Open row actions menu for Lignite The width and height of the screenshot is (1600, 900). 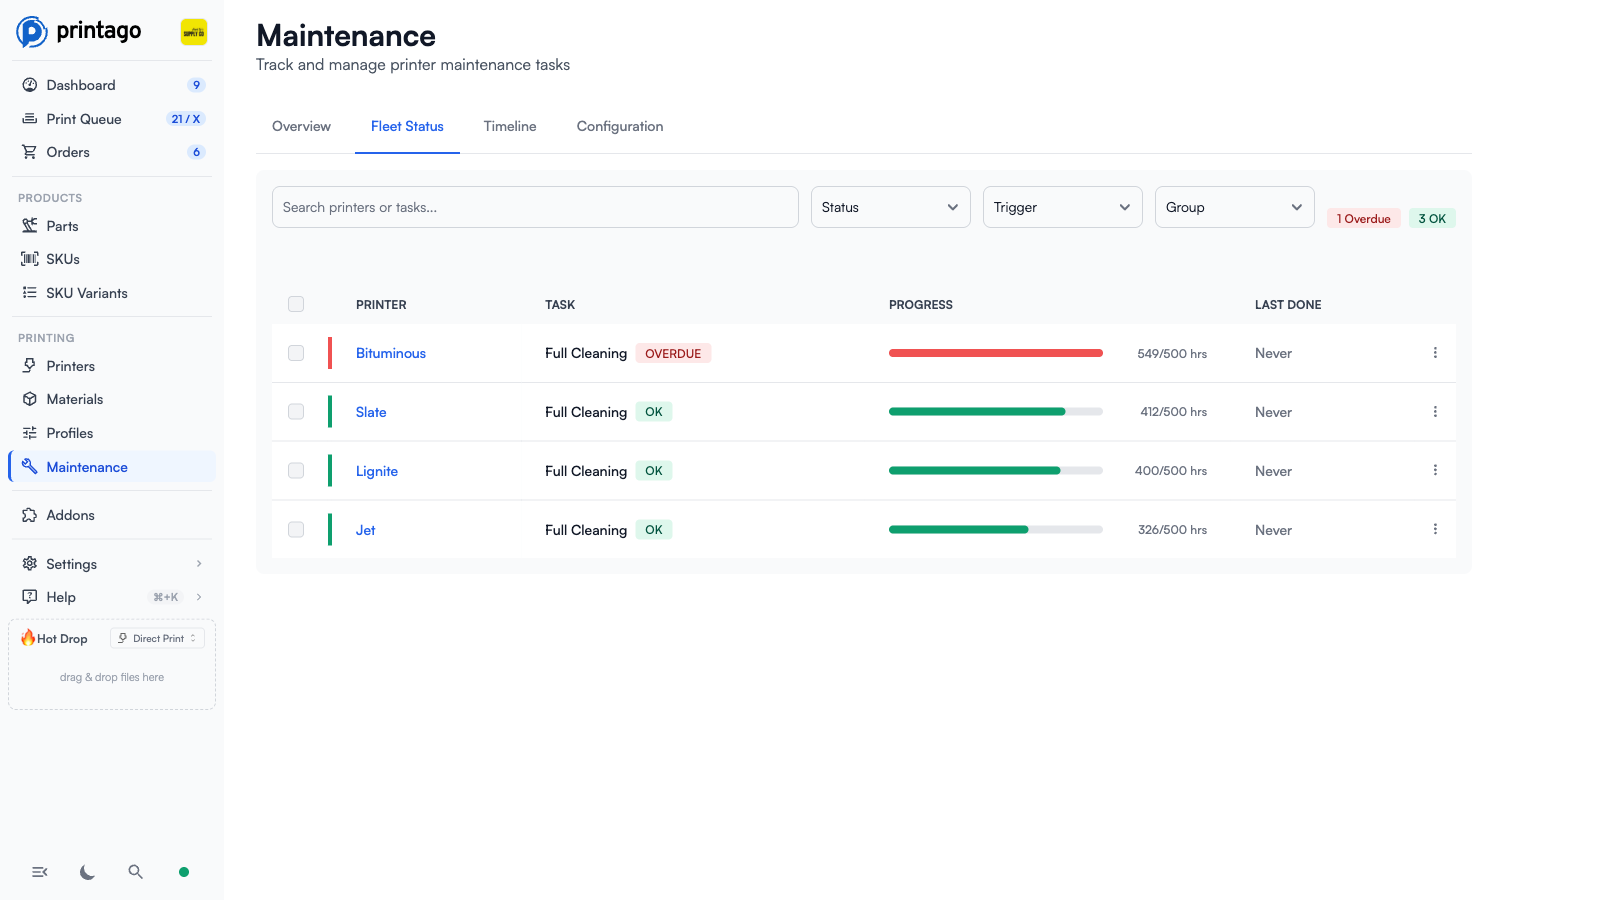tap(1435, 470)
